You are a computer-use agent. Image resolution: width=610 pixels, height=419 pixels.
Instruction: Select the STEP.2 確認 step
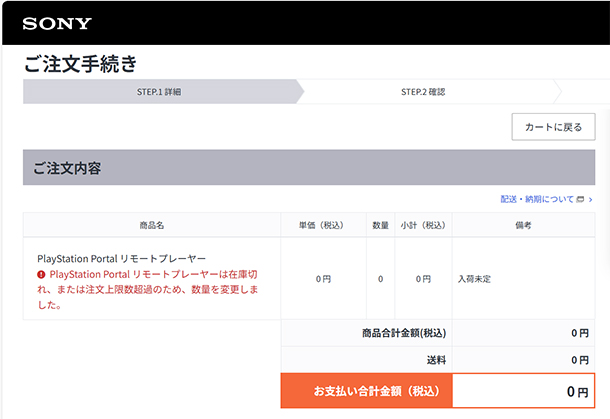tap(423, 92)
